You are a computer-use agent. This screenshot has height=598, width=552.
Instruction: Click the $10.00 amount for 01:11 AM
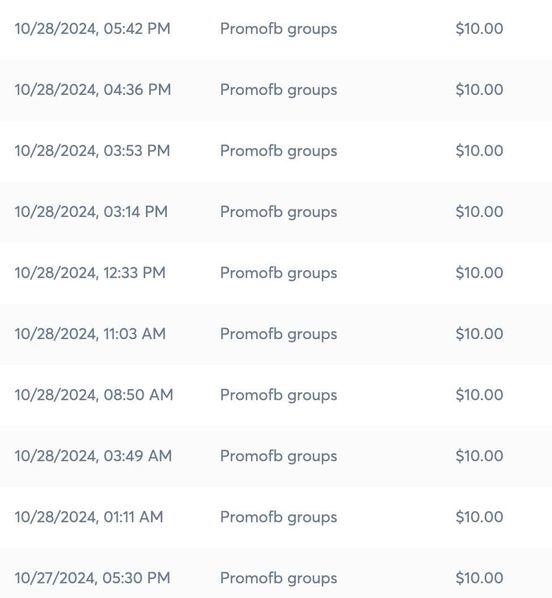479,517
